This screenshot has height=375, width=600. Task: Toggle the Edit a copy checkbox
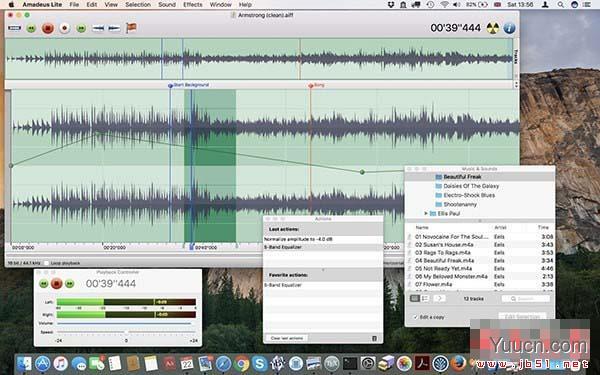[x=415, y=317]
